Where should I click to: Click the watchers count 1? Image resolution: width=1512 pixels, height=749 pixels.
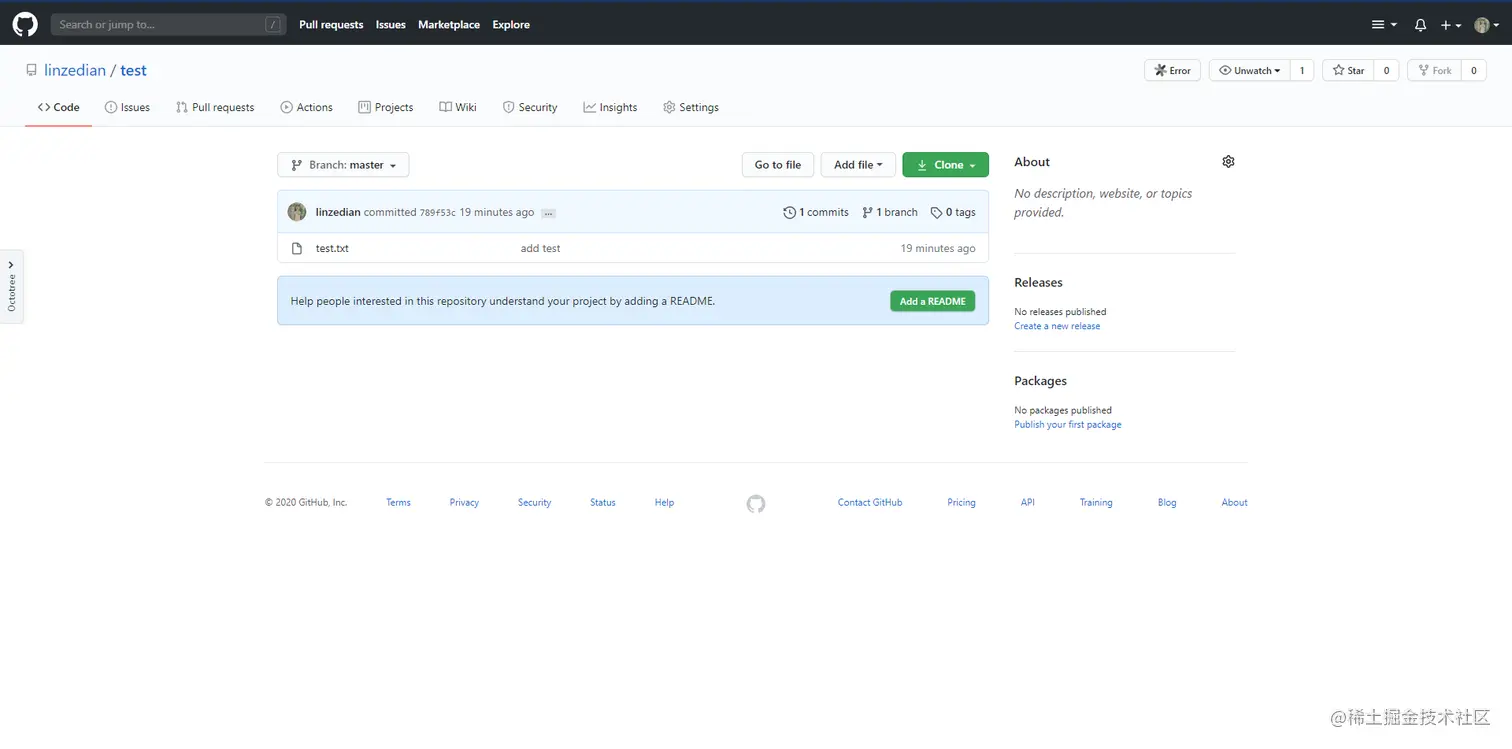coord(1302,70)
